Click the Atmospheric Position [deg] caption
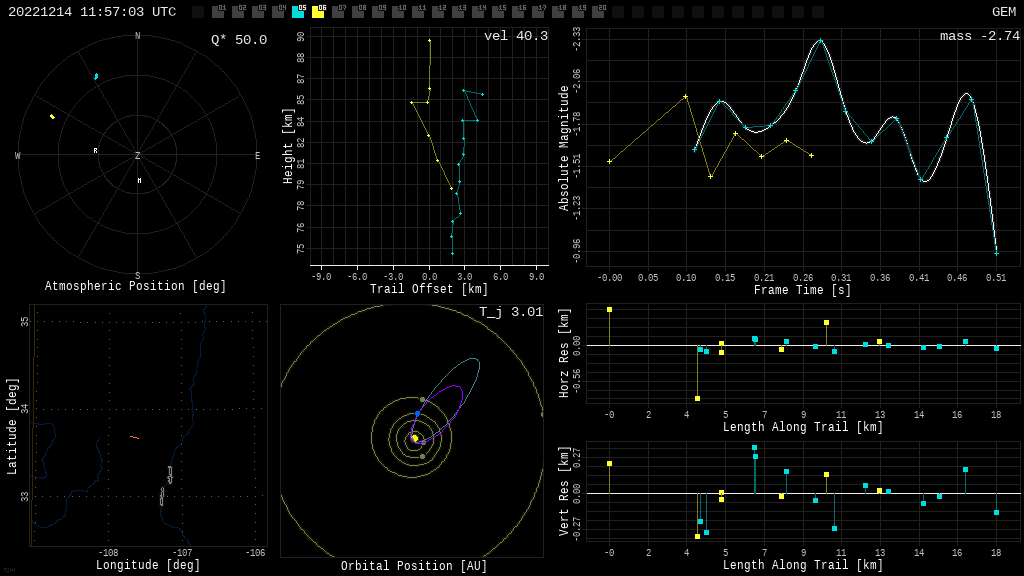The height and width of the screenshot is (576, 1024). [136, 287]
